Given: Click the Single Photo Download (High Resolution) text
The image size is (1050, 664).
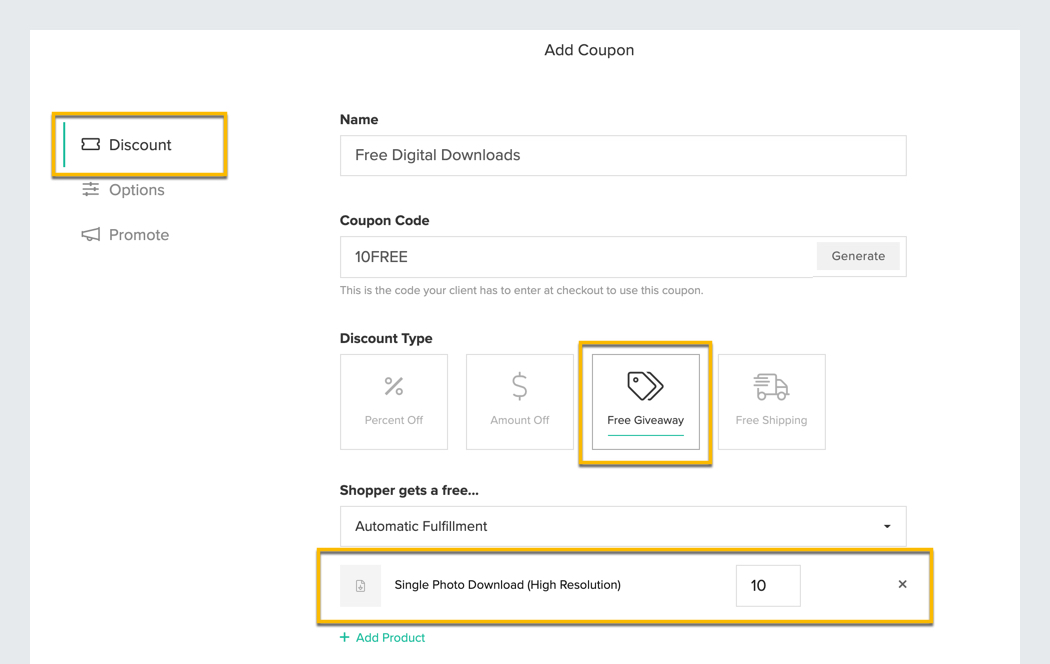Looking at the screenshot, I should pyautogui.click(x=508, y=584).
